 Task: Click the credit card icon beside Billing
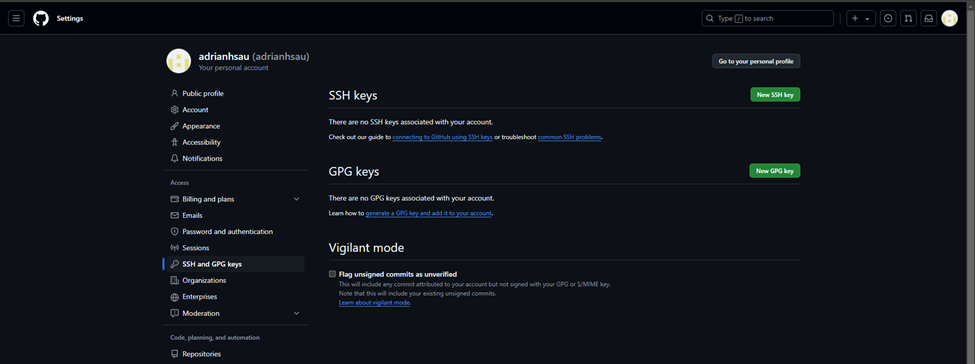(x=175, y=199)
